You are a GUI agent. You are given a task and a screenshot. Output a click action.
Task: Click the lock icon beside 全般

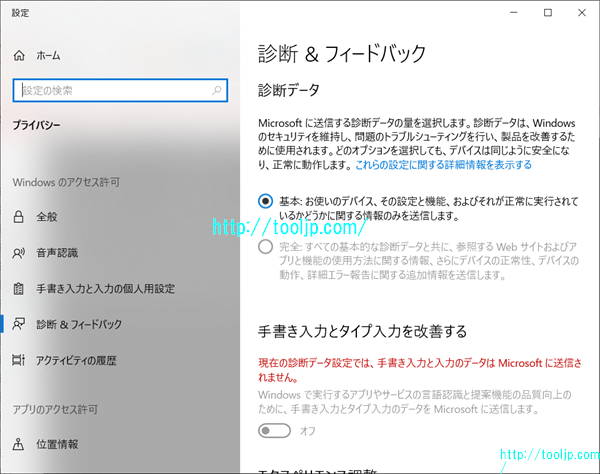click(18, 217)
